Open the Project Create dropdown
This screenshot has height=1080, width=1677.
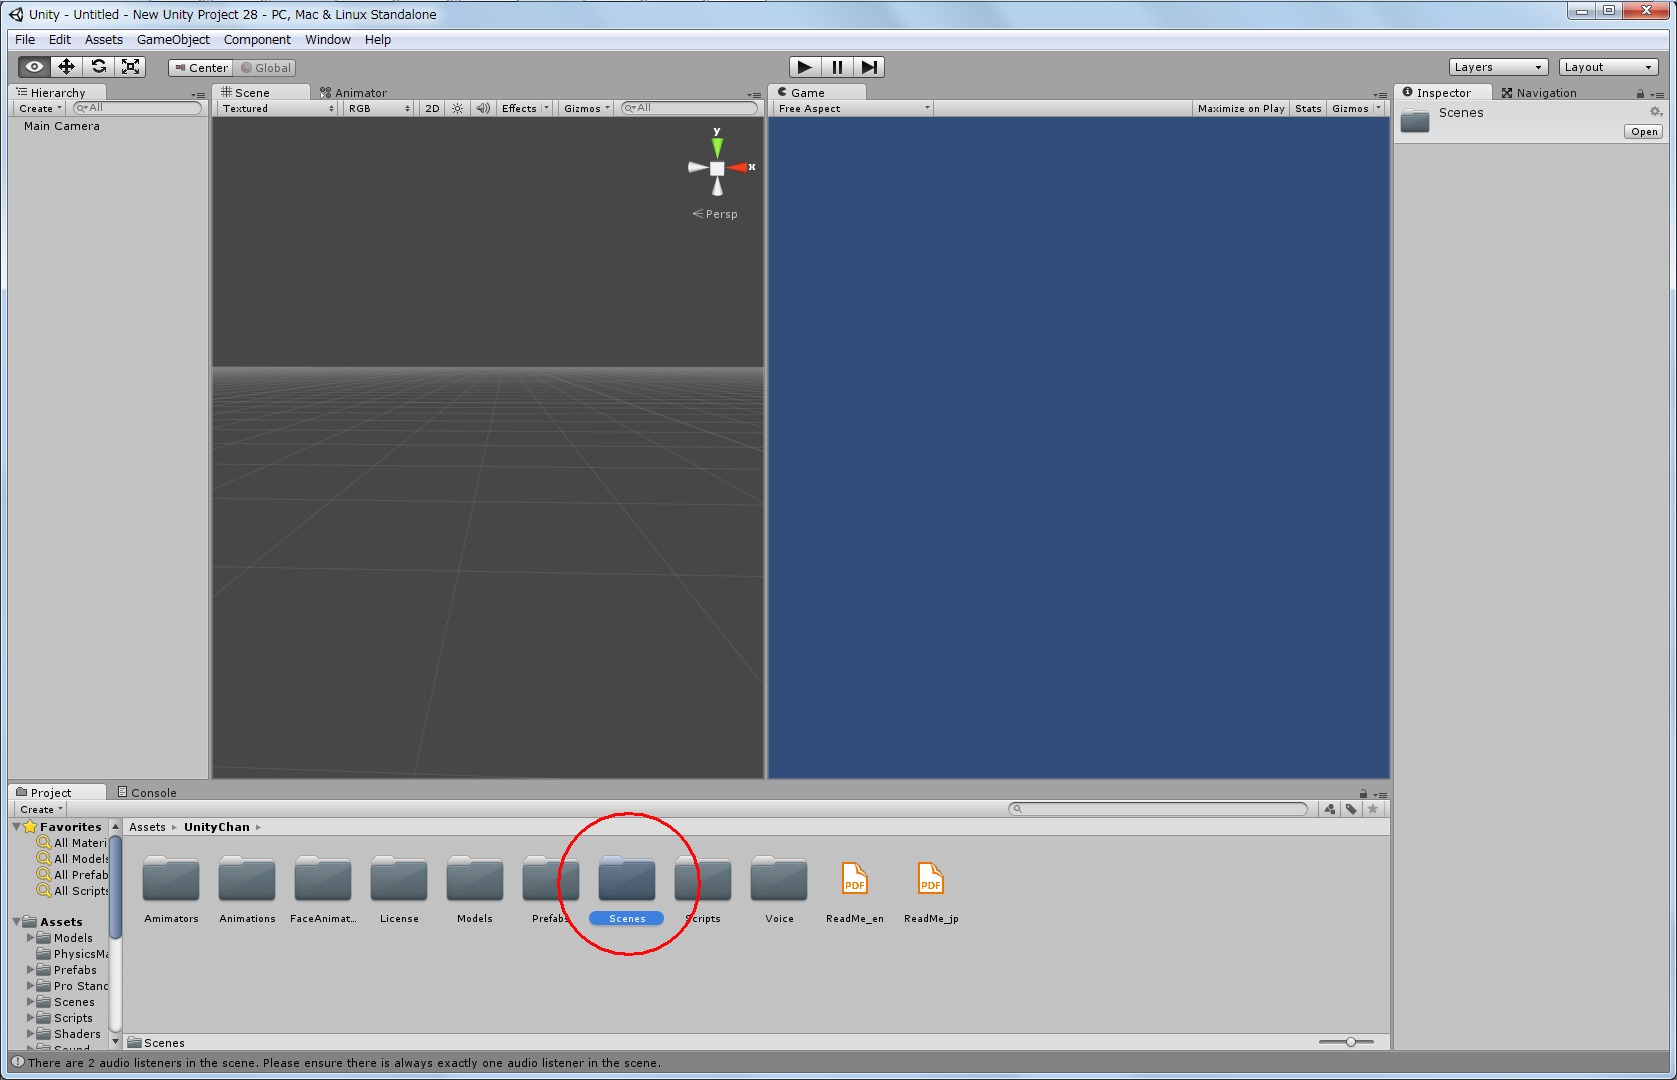pyautogui.click(x=41, y=809)
